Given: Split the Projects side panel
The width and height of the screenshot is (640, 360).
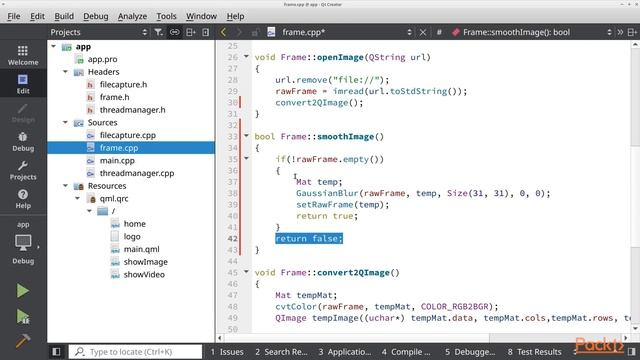Looking at the screenshot, I should (190, 32).
